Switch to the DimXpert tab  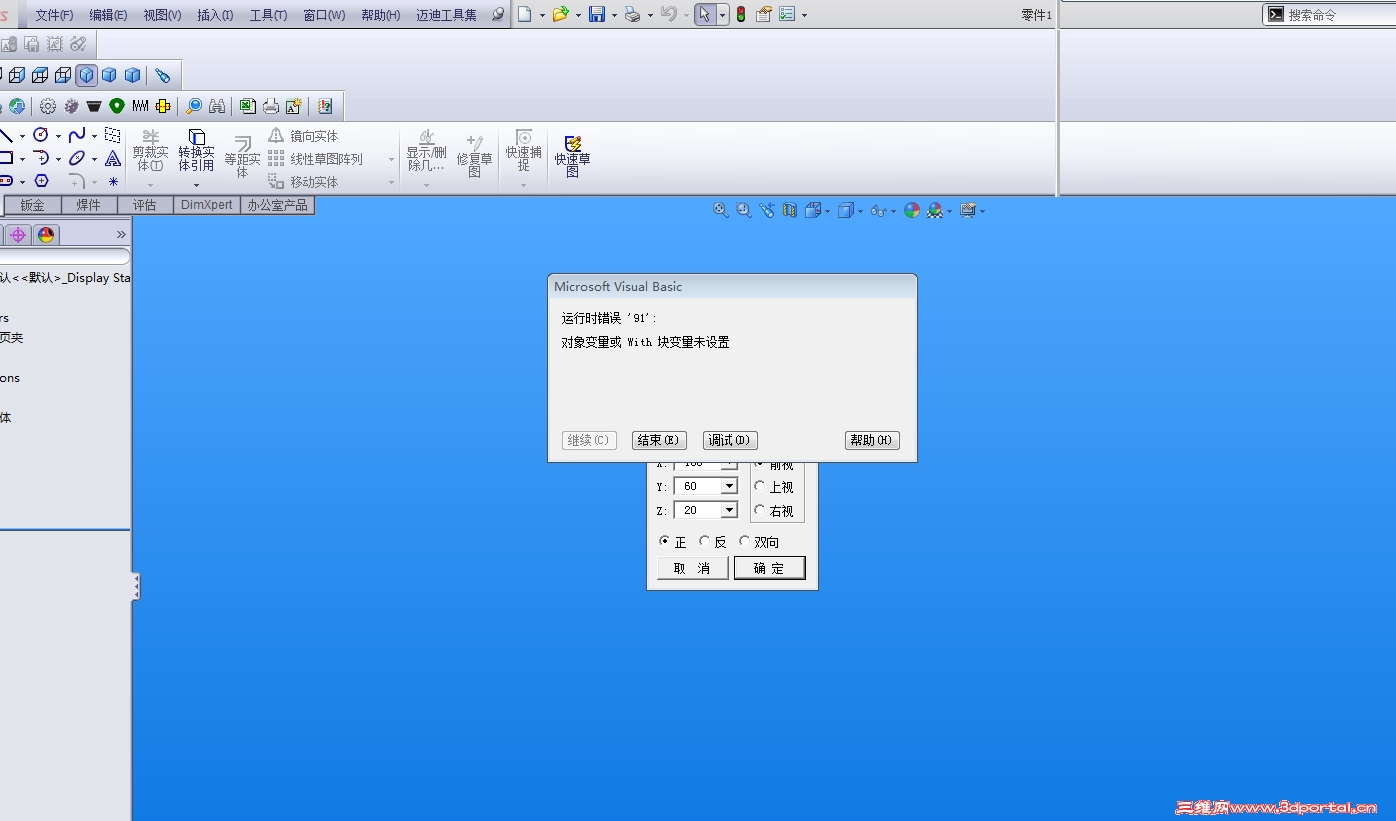[207, 205]
